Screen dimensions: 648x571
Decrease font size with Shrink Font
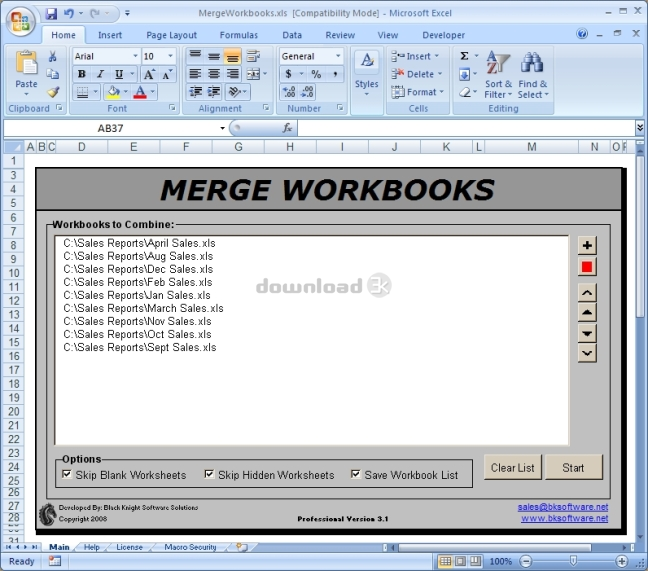pos(167,74)
